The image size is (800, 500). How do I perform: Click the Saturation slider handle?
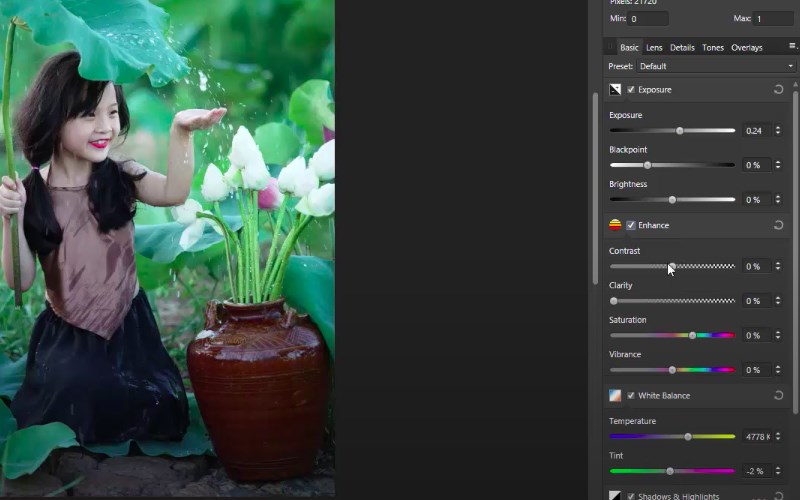point(692,335)
